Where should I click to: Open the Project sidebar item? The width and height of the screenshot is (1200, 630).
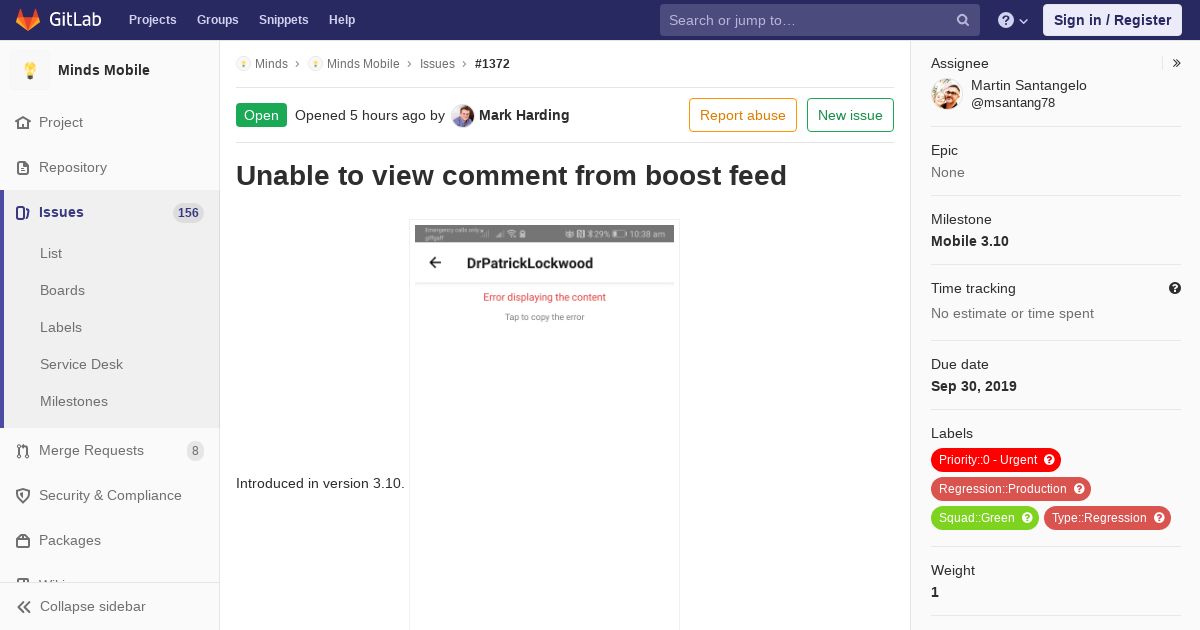(110, 123)
